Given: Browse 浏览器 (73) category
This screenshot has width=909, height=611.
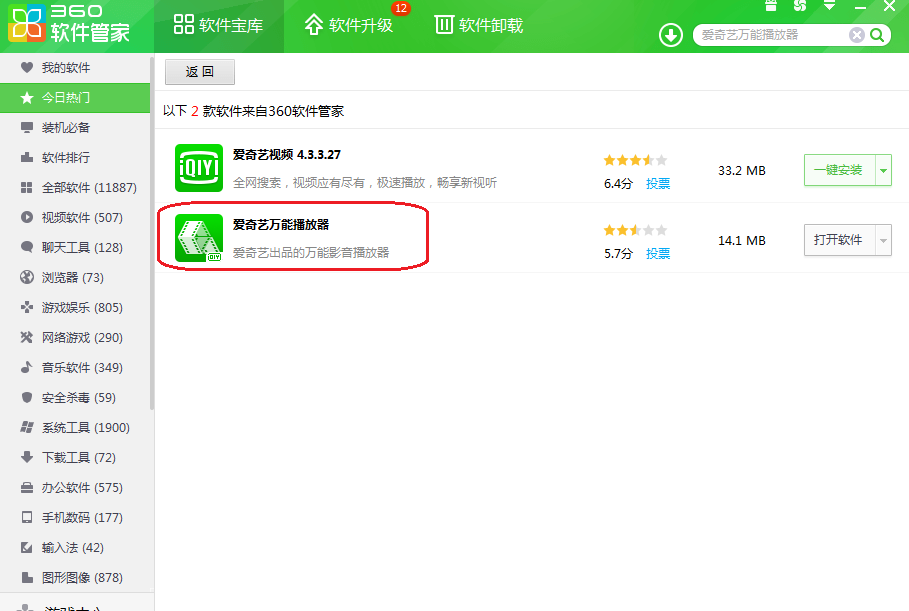Looking at the screenshot, I should [75, 277].
